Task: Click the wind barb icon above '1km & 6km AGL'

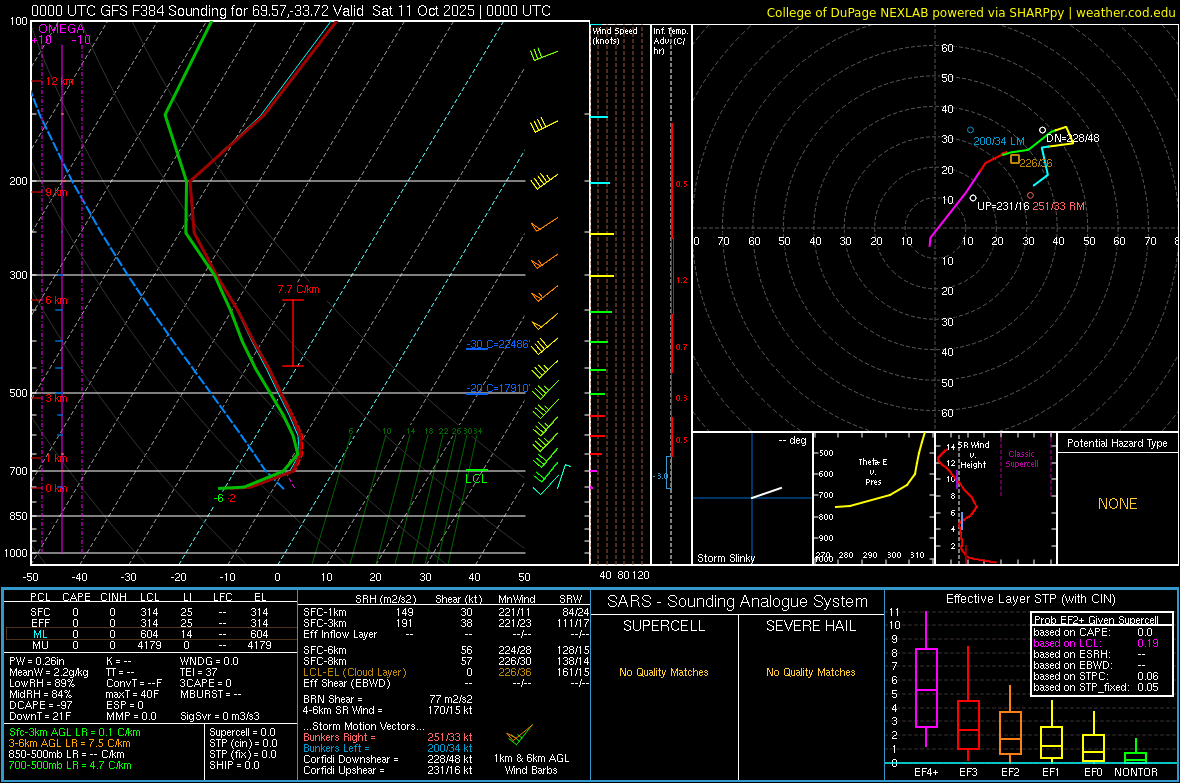Action: (519, 734)
